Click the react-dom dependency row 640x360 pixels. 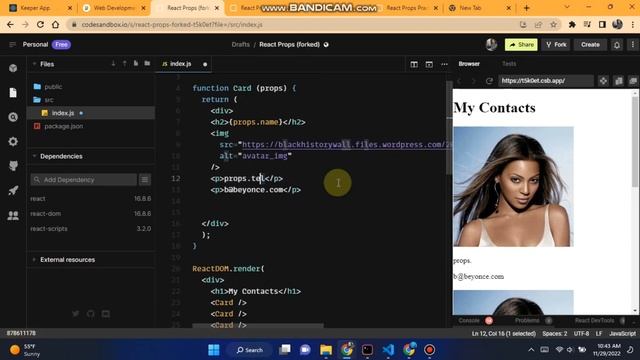[x=91, y=213]
